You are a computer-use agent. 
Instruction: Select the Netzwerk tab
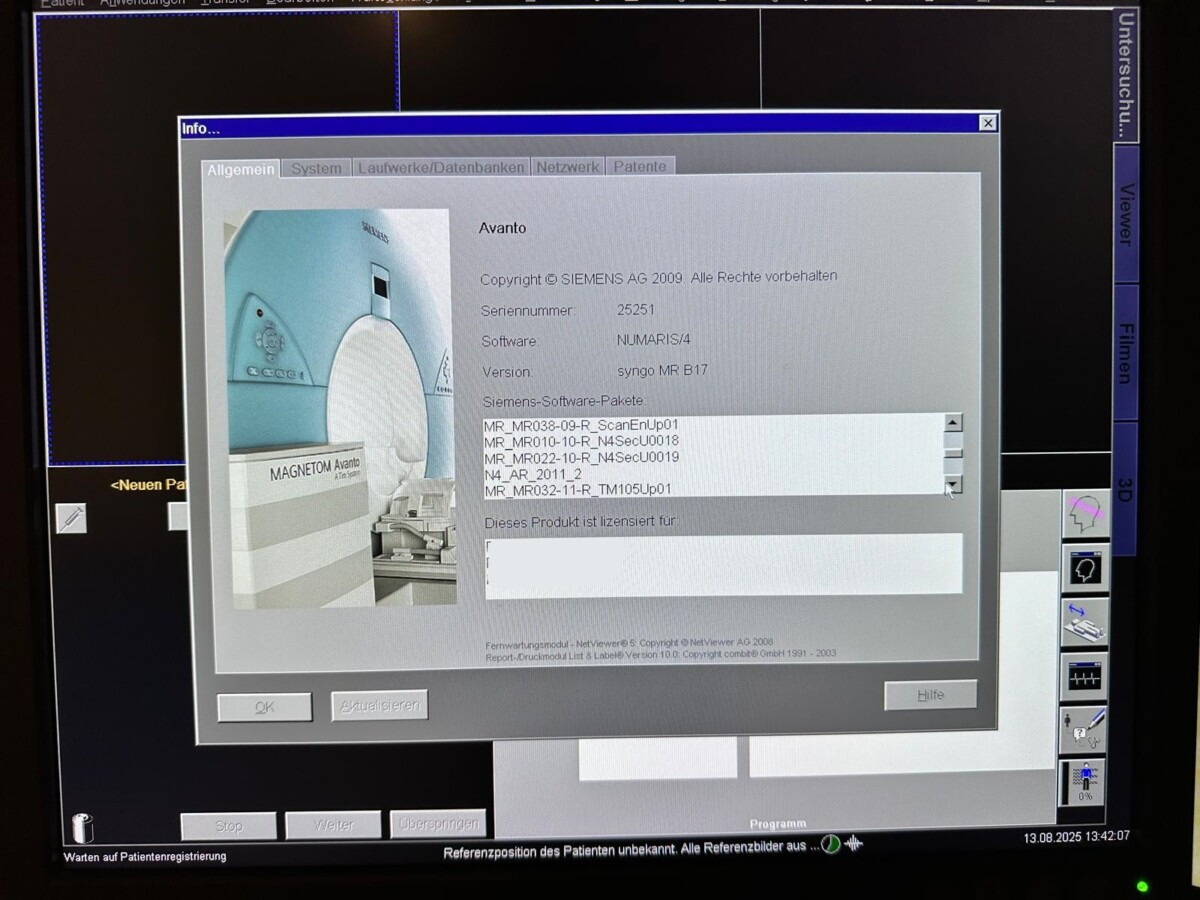568,168
